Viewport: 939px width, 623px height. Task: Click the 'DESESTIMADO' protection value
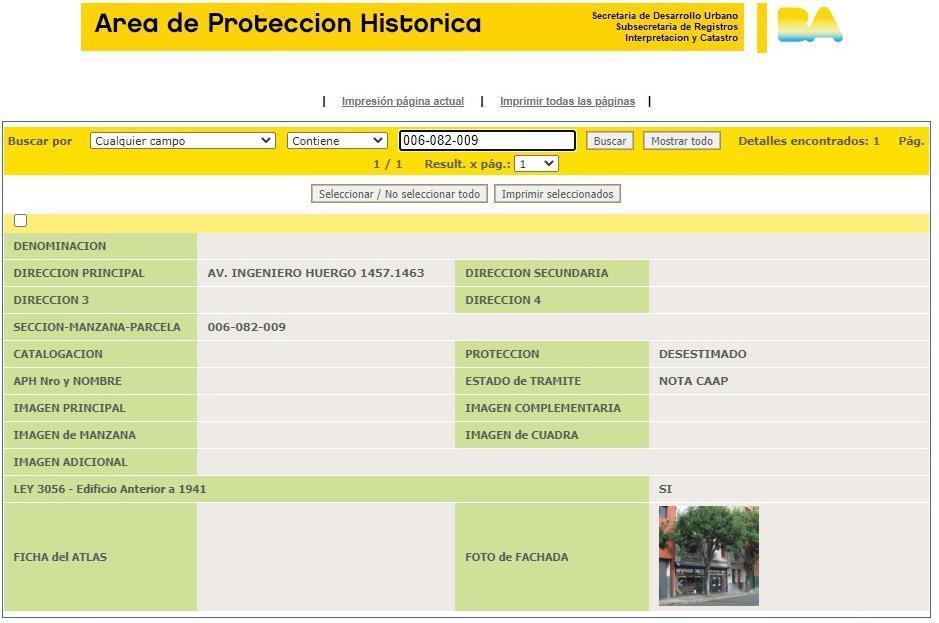(x=702, y=354)
